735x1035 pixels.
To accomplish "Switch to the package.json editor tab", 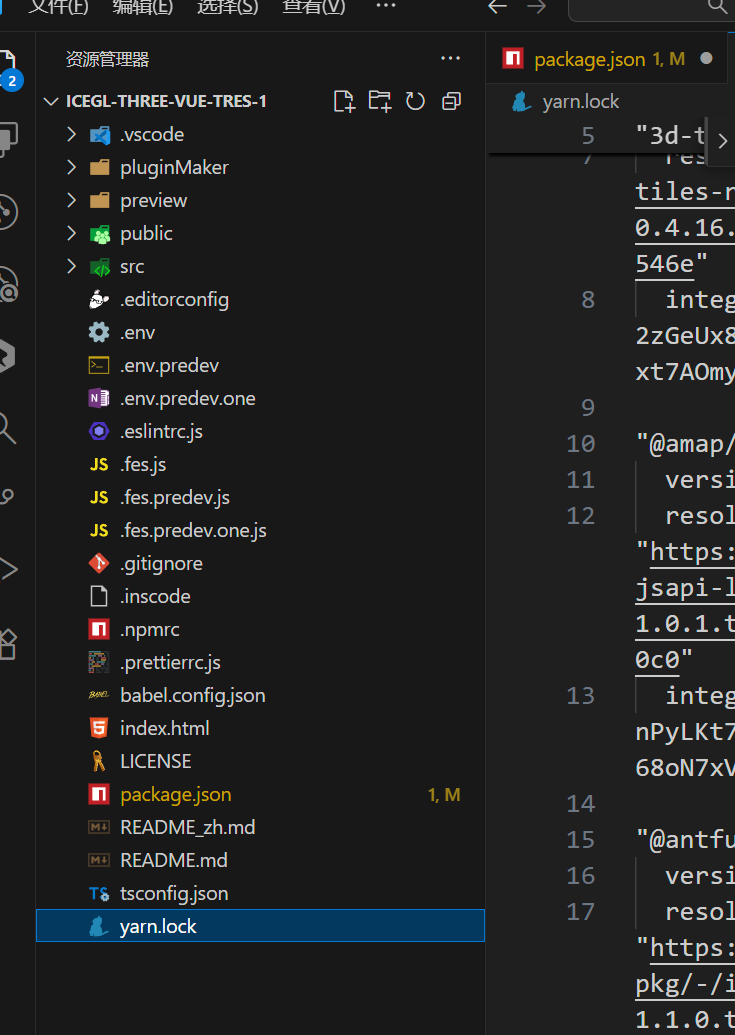I will 589,59.
